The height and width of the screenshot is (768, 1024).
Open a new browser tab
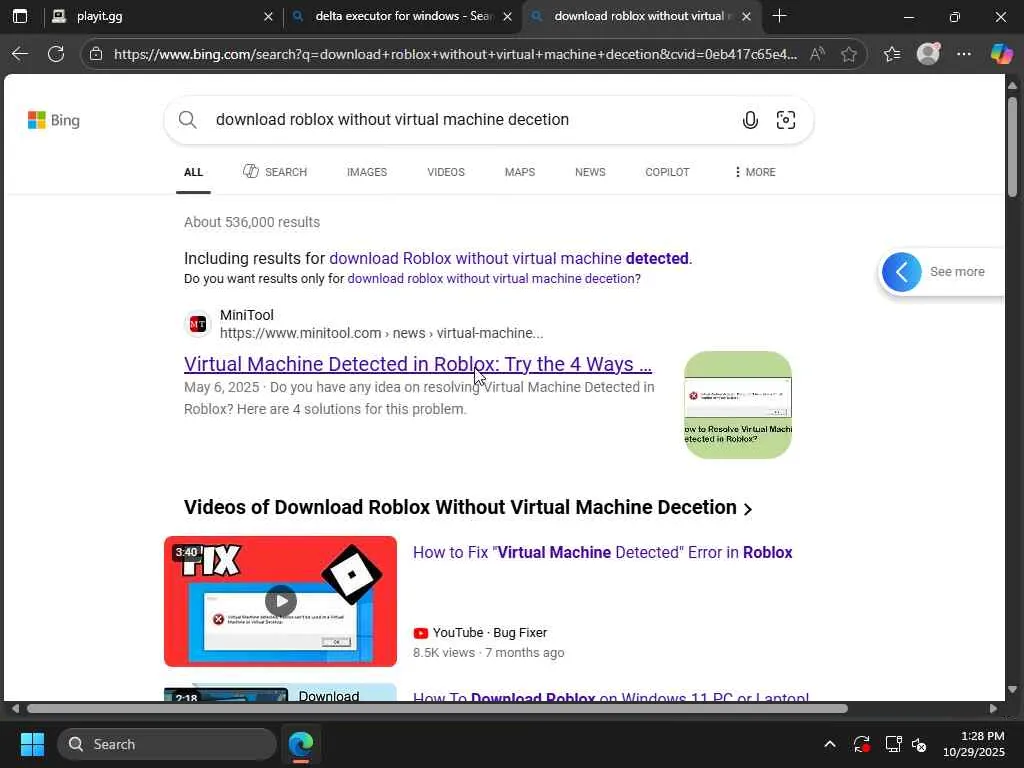(779, 16)
